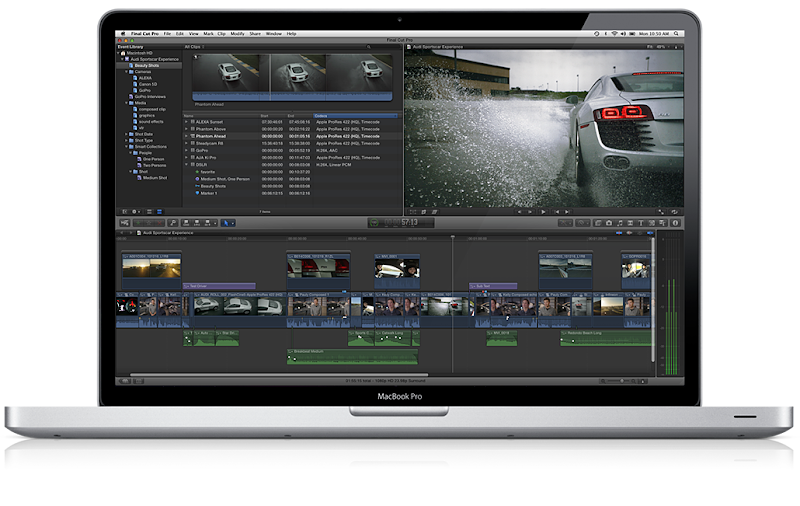The height and width of the screenshot is (506, 800).
Task: Open the browser gear action menu
Action: click(x=136, y=211)
